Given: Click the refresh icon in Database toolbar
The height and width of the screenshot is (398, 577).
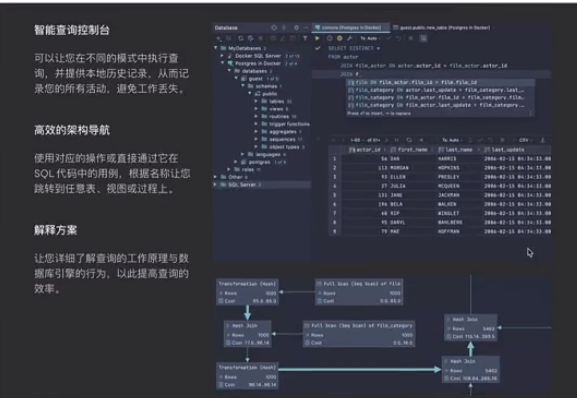Looking at the screenshot, I should click(241, 38).
